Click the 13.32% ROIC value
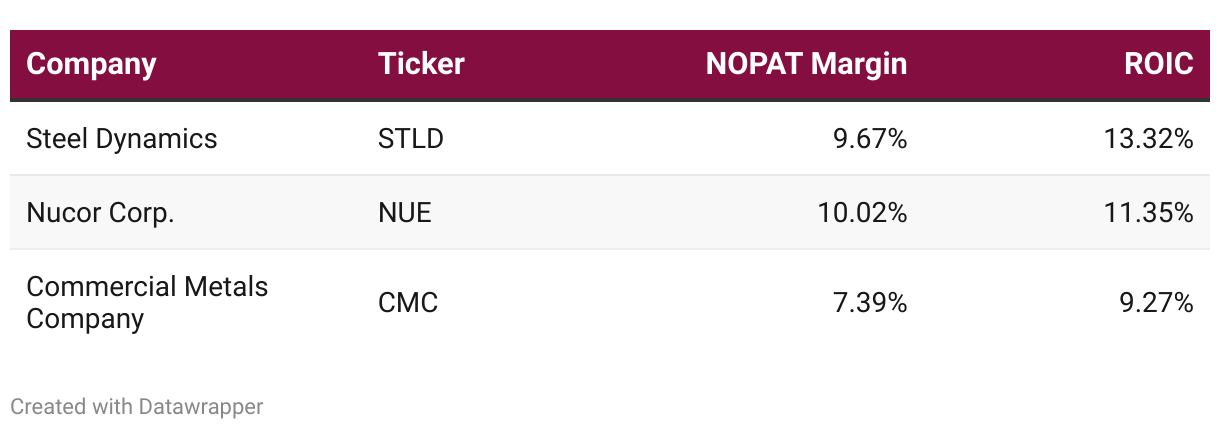This screenshot has width=1220, height=430. (1149, 138)
